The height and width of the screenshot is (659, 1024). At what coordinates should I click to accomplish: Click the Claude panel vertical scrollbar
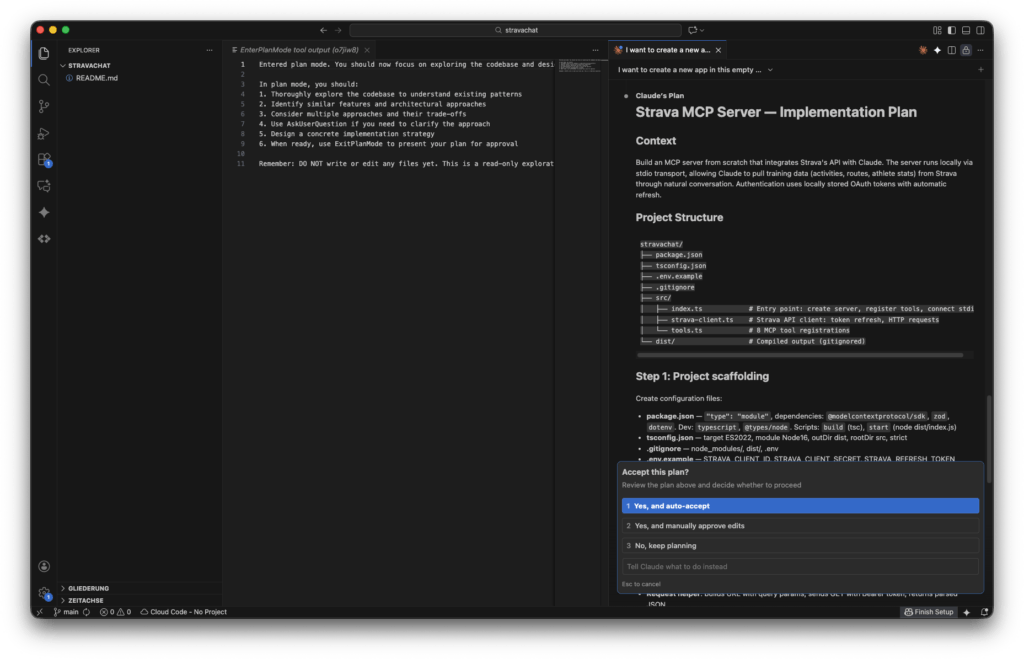tap(989, 438)
